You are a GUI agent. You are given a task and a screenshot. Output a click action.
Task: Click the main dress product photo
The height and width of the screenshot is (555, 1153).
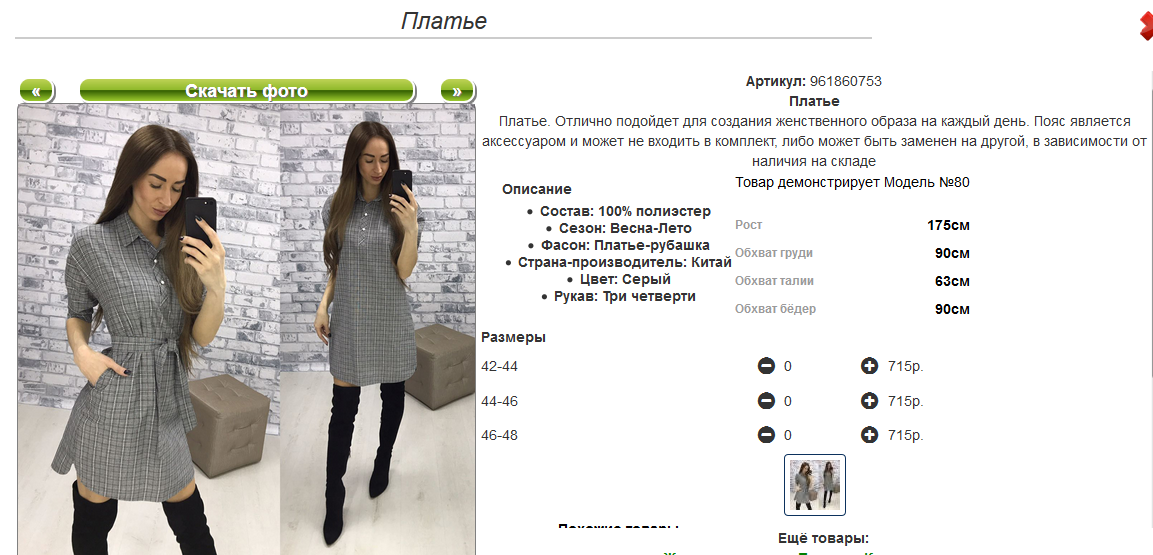(246, 329)
